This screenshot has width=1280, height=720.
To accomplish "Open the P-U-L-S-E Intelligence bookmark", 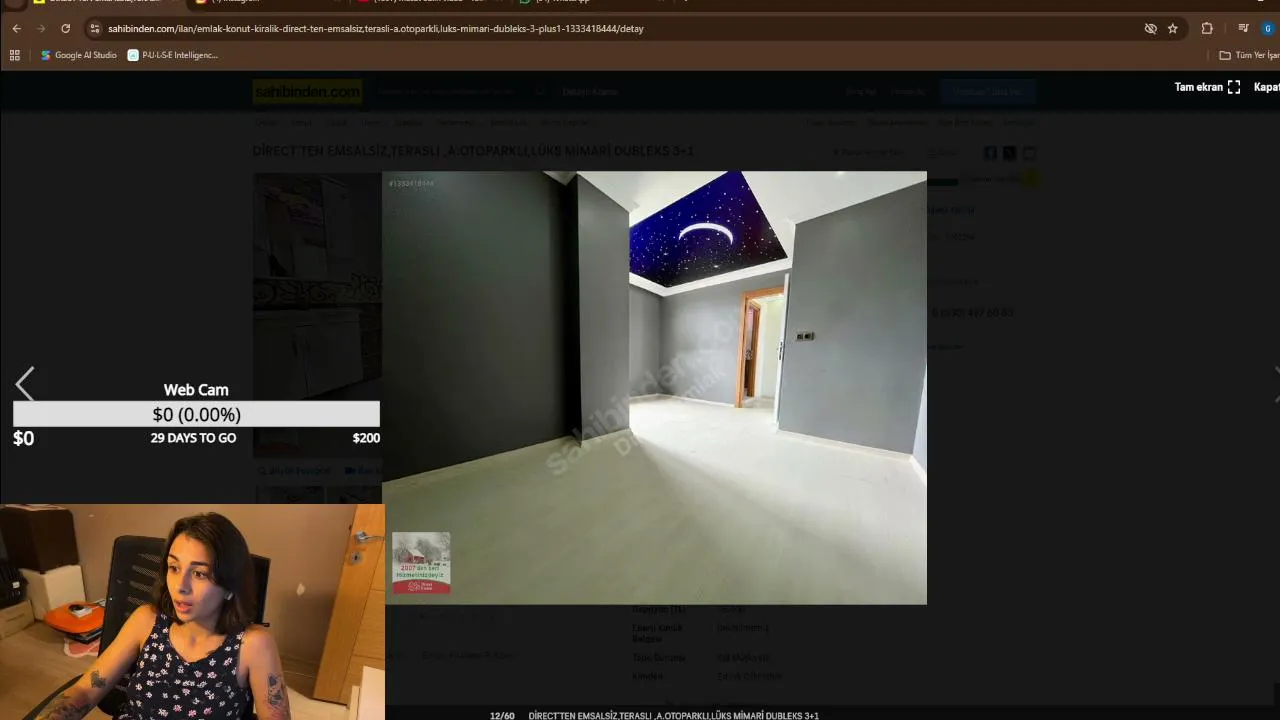I will coord(173,55).
